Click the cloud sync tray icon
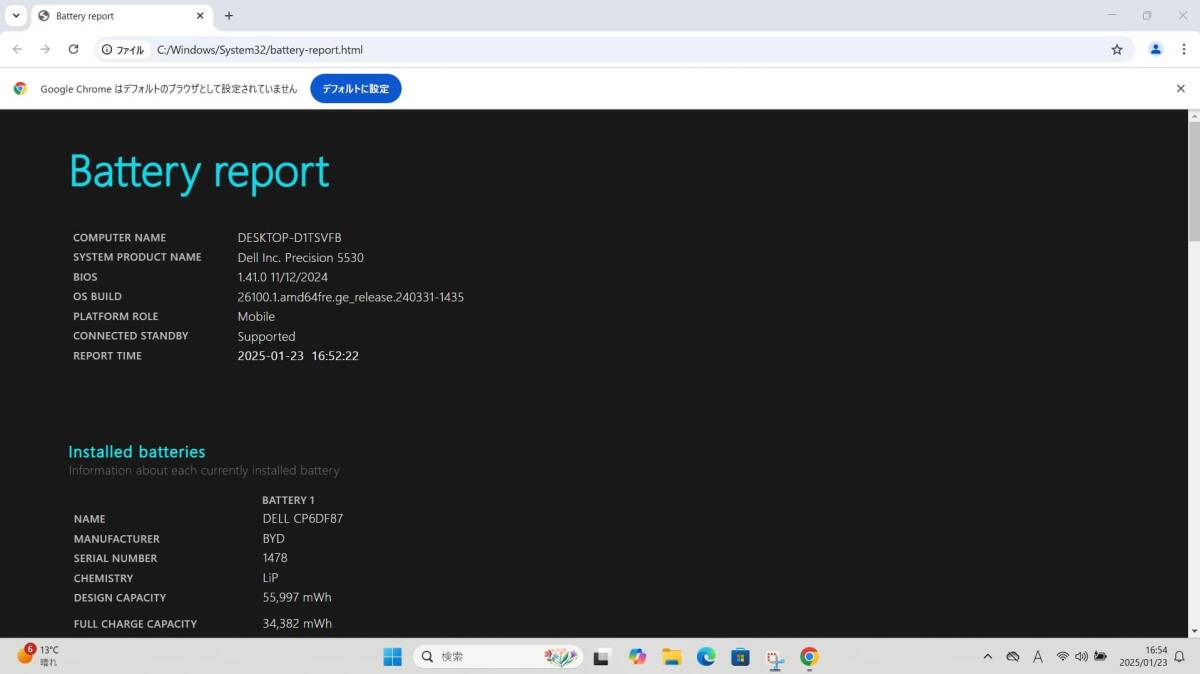 click(x=1013, y=656)
